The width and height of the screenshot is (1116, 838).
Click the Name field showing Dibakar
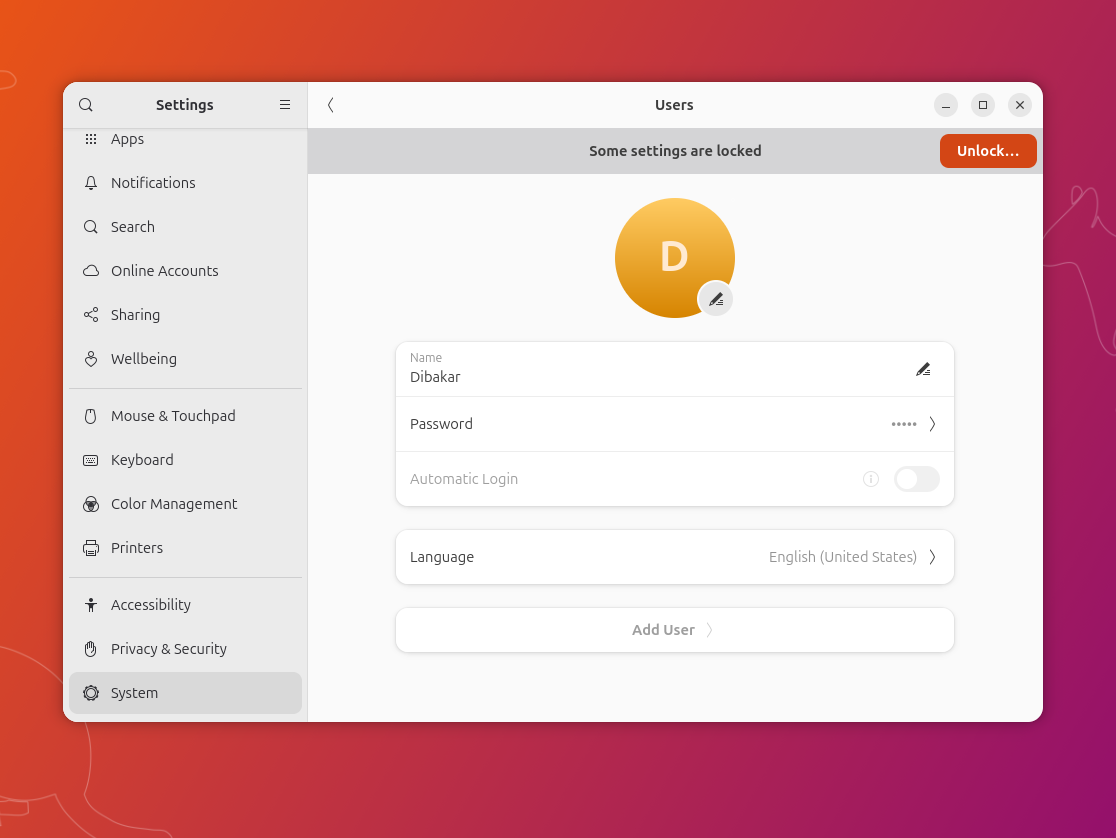(675, 370)
